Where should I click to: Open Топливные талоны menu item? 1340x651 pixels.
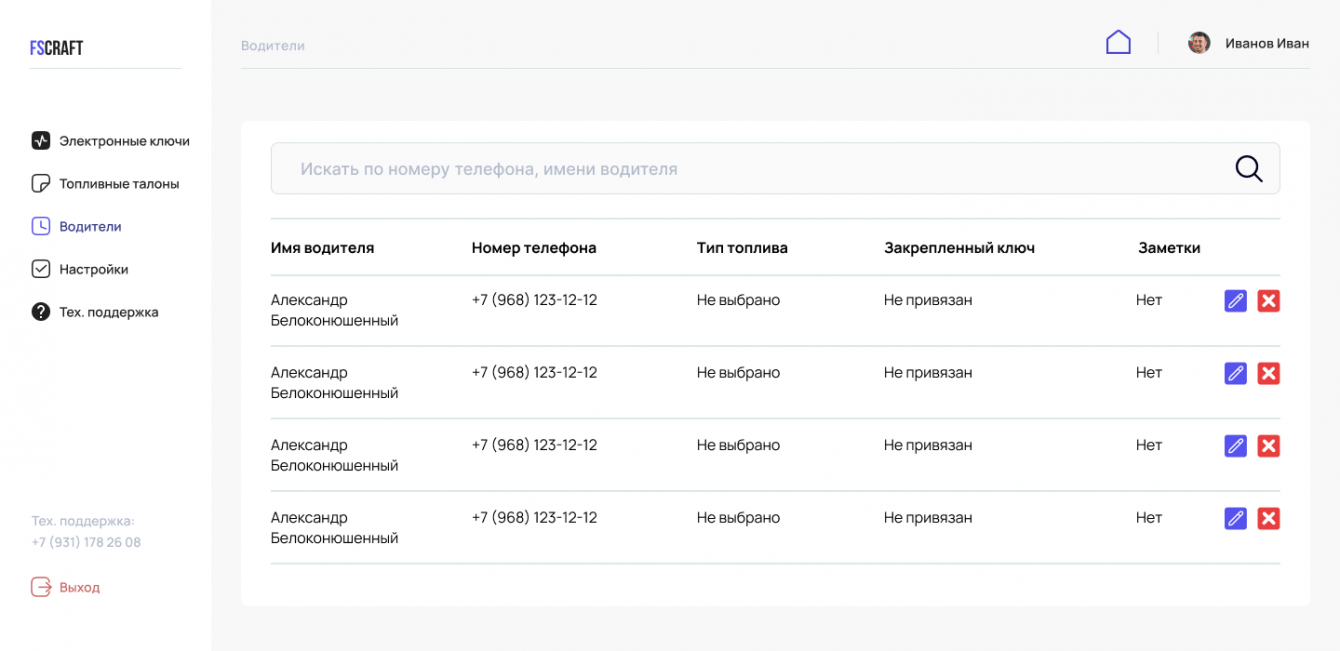tap(118, 184)
